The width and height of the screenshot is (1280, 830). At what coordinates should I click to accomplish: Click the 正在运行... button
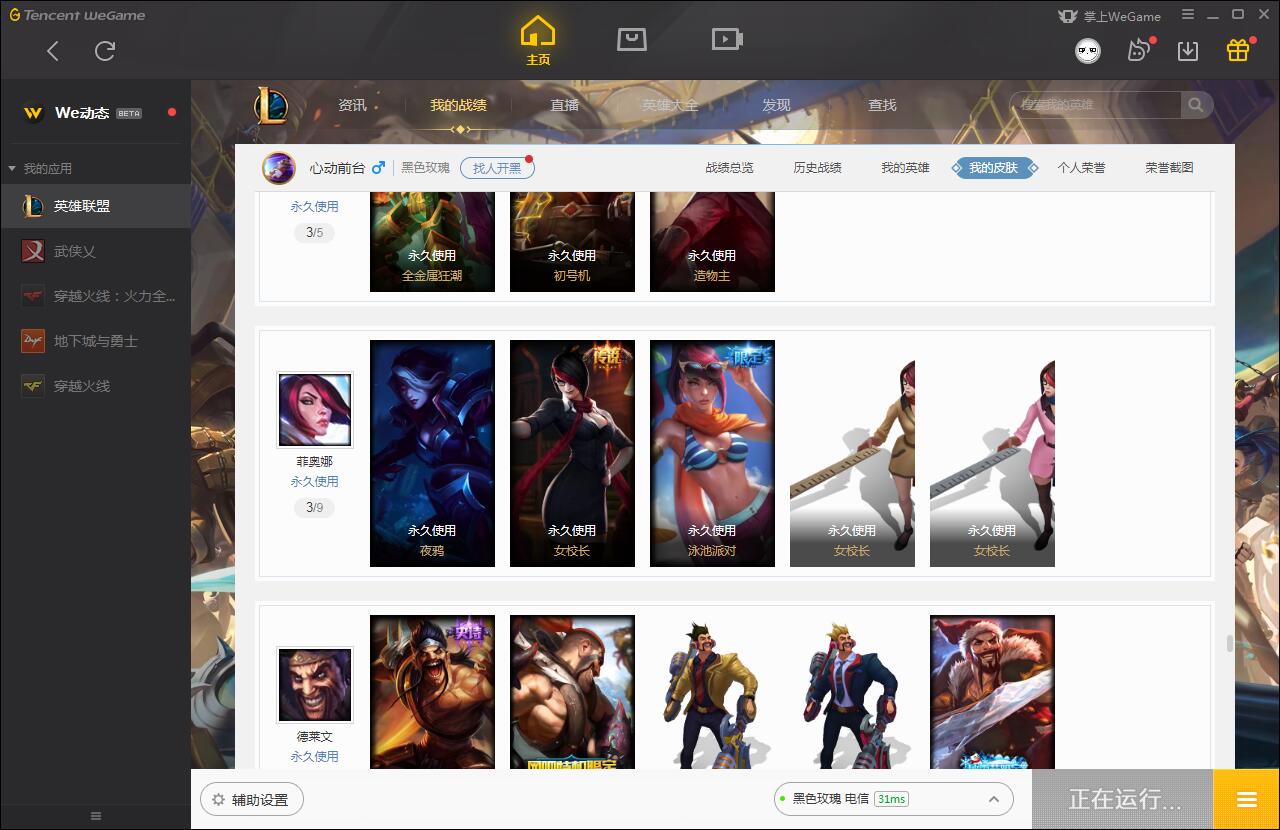(x=1123, y=799)
